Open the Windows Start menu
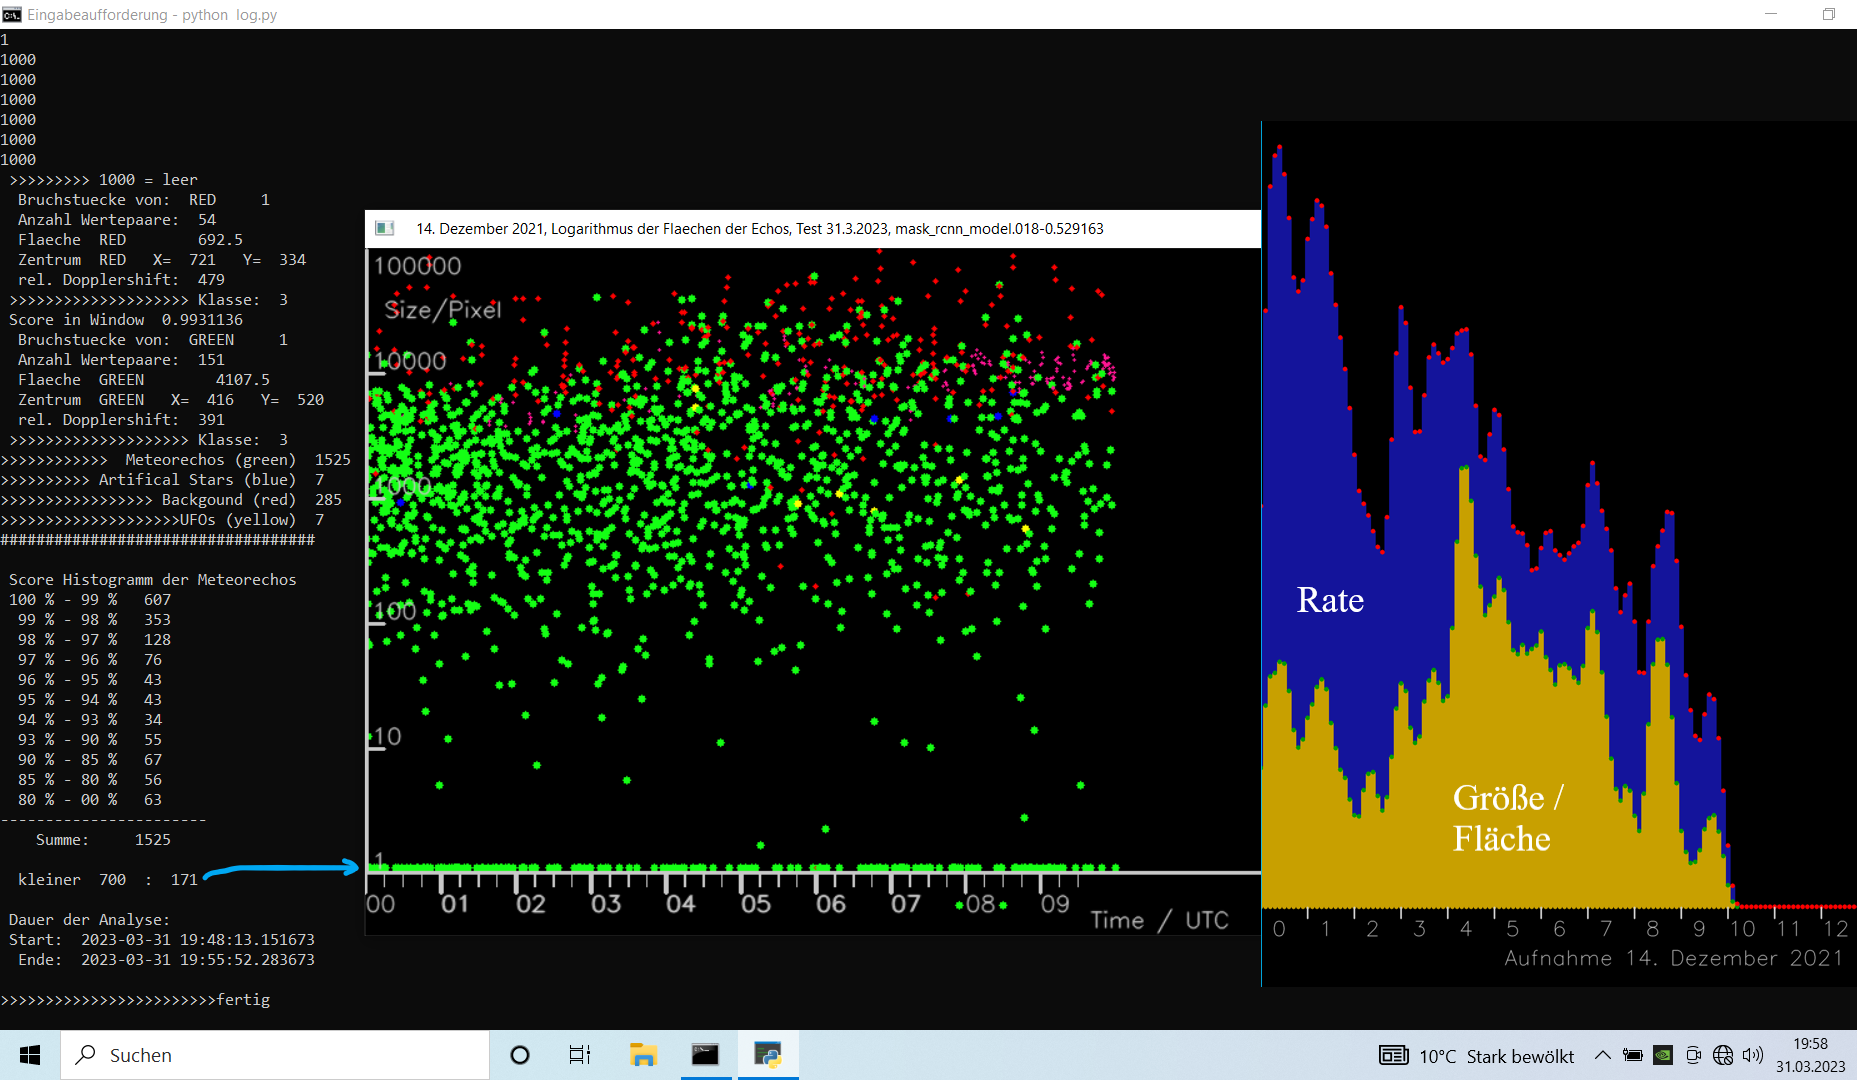 click(x=30, y=1055)
